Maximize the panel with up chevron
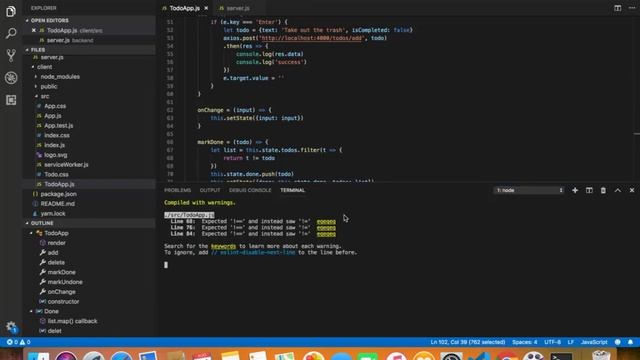This screenshot has width=640, height=360. pos(618,190)
